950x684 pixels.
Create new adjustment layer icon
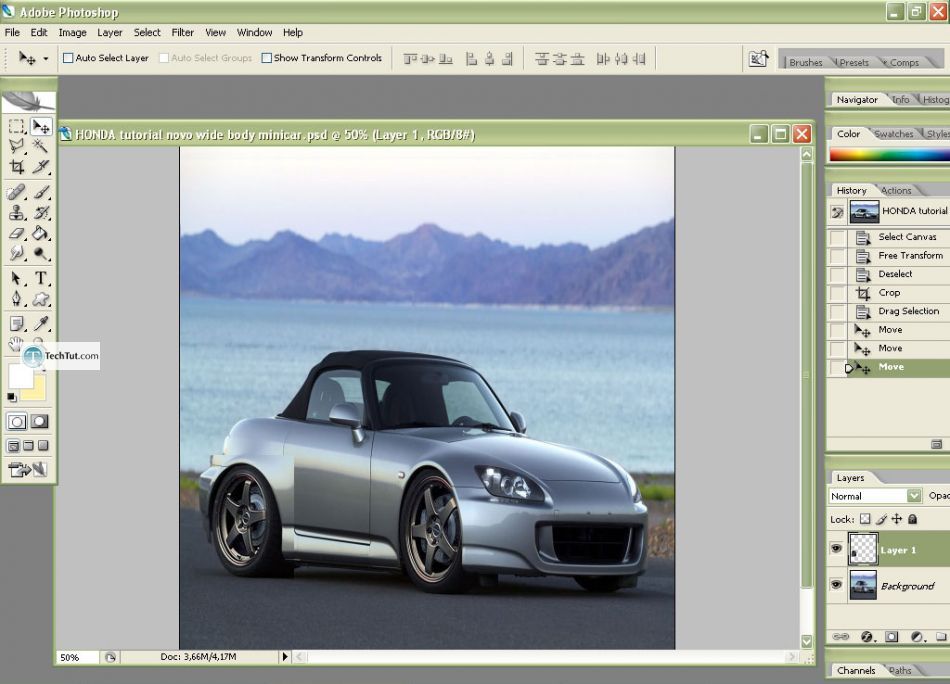click(916, 637)
